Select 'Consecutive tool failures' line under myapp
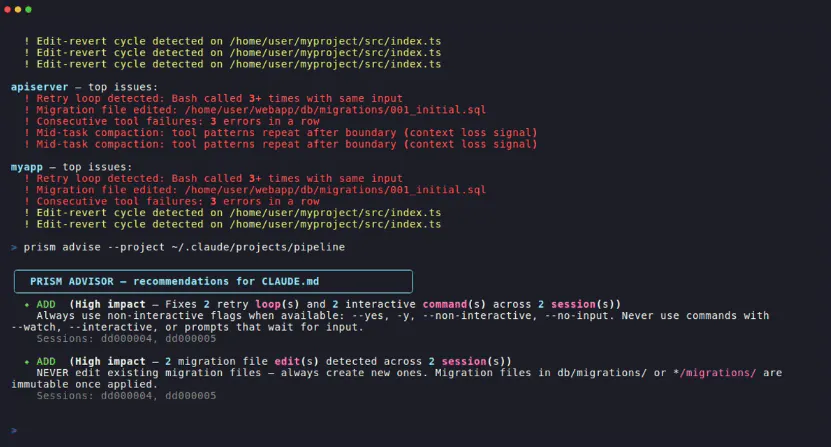This screenshot has height=447, width=831. point(172,201)
